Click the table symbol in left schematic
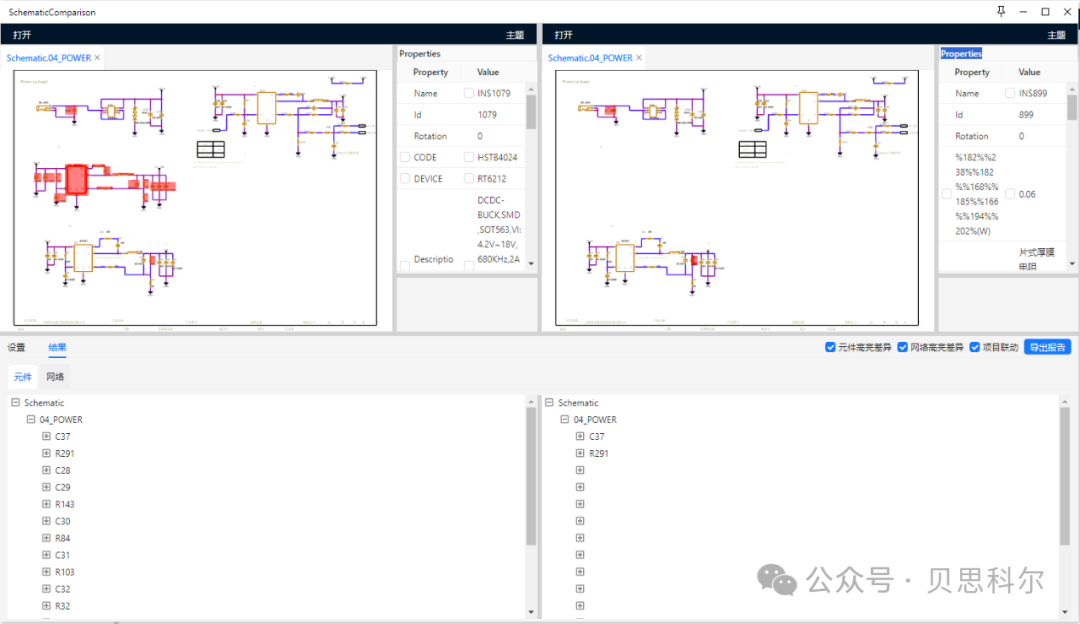 coord(211,149)
